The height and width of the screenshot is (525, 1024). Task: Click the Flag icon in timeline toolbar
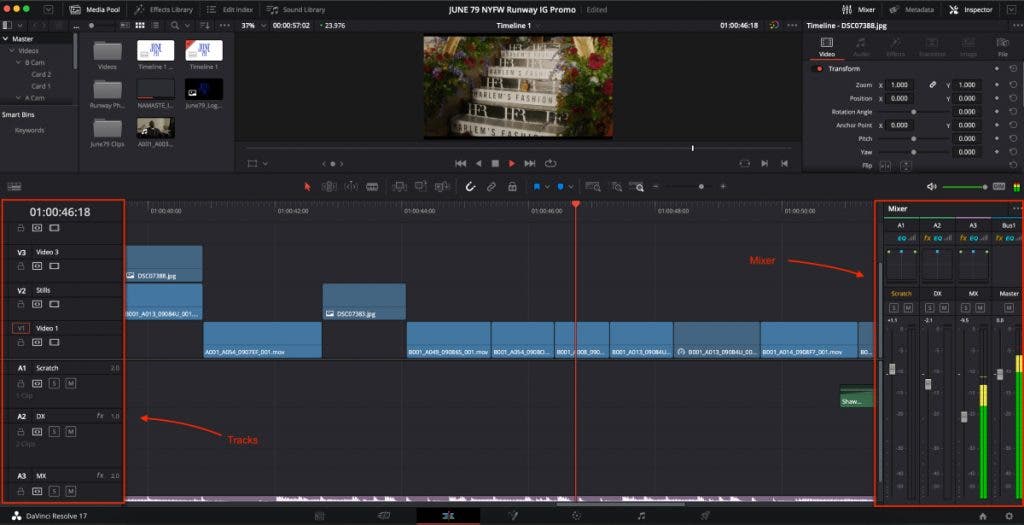pyautogui.click(x=537, y=187)
